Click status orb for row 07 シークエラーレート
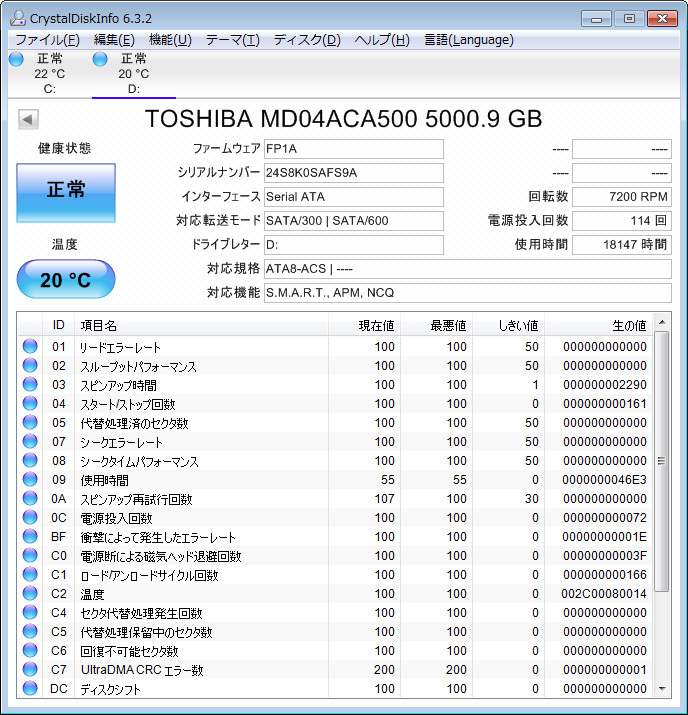Viewport: 688px width, 715px height. pyautogui.click(x=30, y=441)
